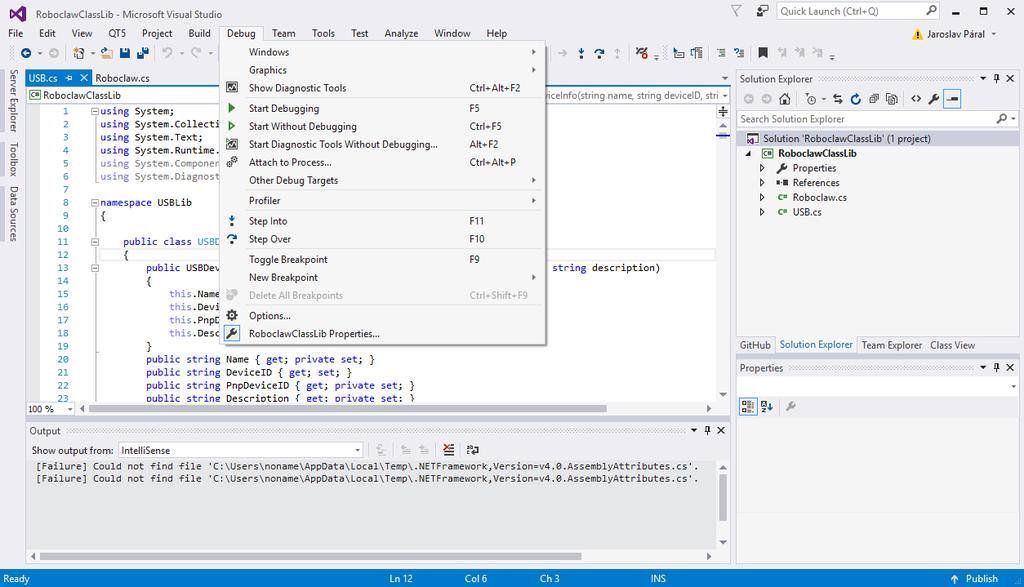Open the Windows submenu in Debug menu
1024x587 pixels.
(x=383, y=52)
